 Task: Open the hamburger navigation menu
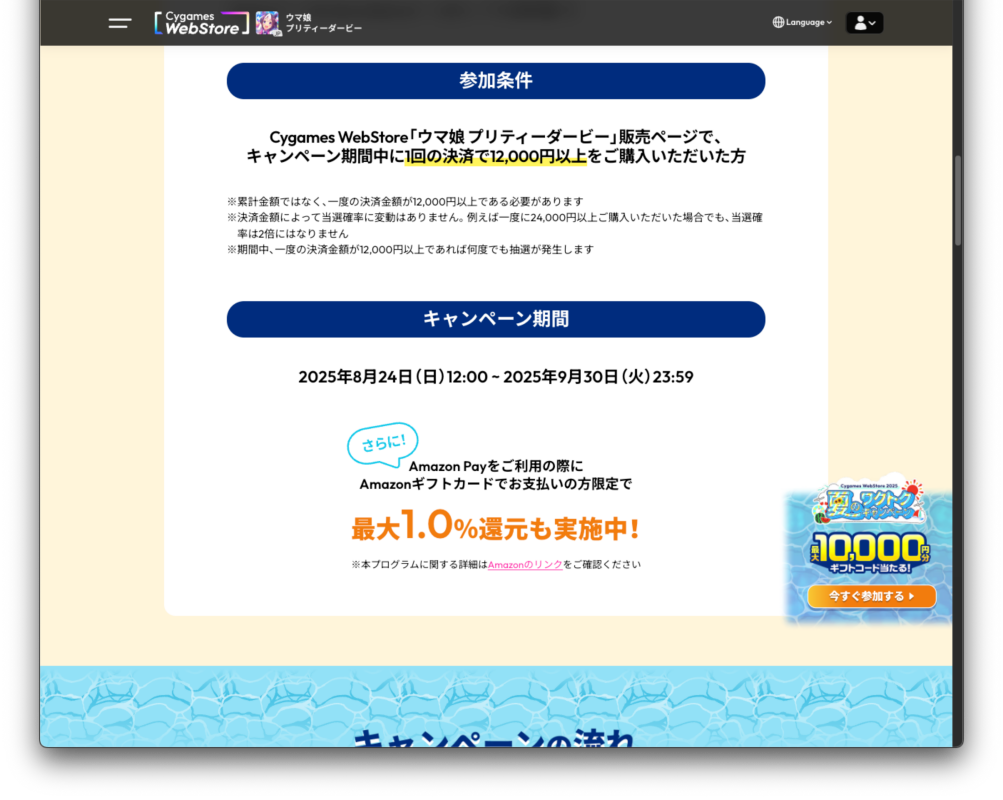click(x=120, y=23)
